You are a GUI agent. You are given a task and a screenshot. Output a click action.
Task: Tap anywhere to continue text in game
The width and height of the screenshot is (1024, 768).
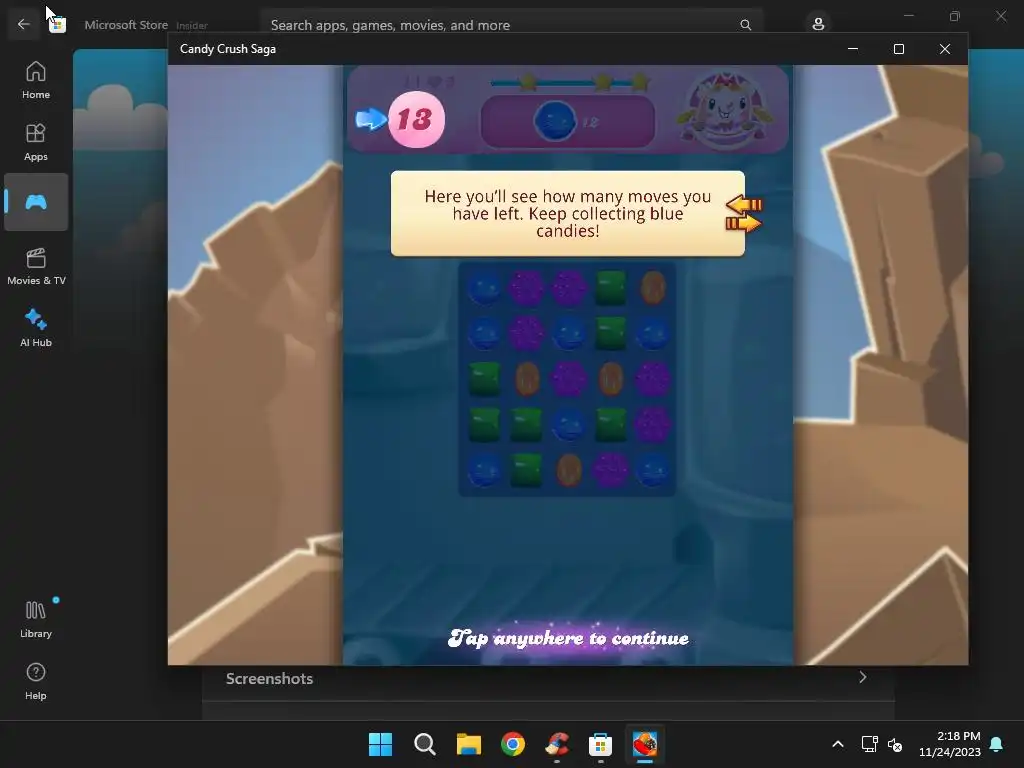click(x=568, y=638)
